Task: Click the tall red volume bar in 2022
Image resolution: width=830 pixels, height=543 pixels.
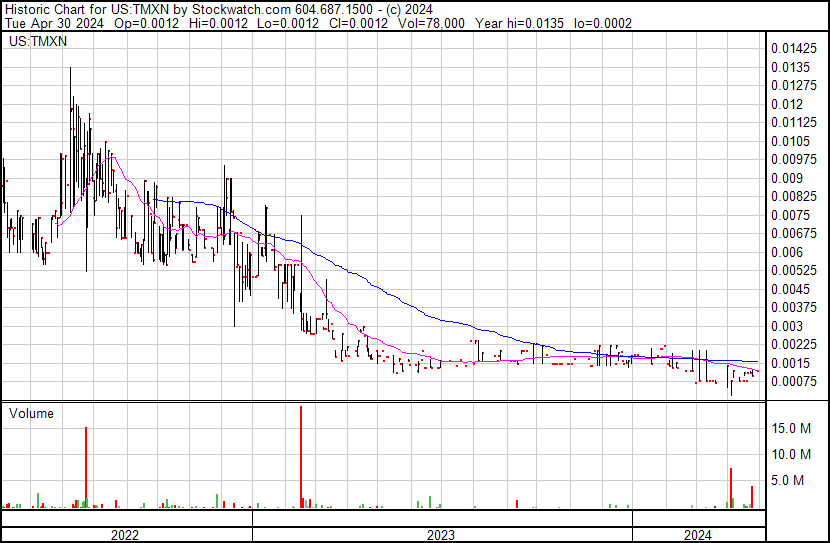Action: (x=86, y=467)
